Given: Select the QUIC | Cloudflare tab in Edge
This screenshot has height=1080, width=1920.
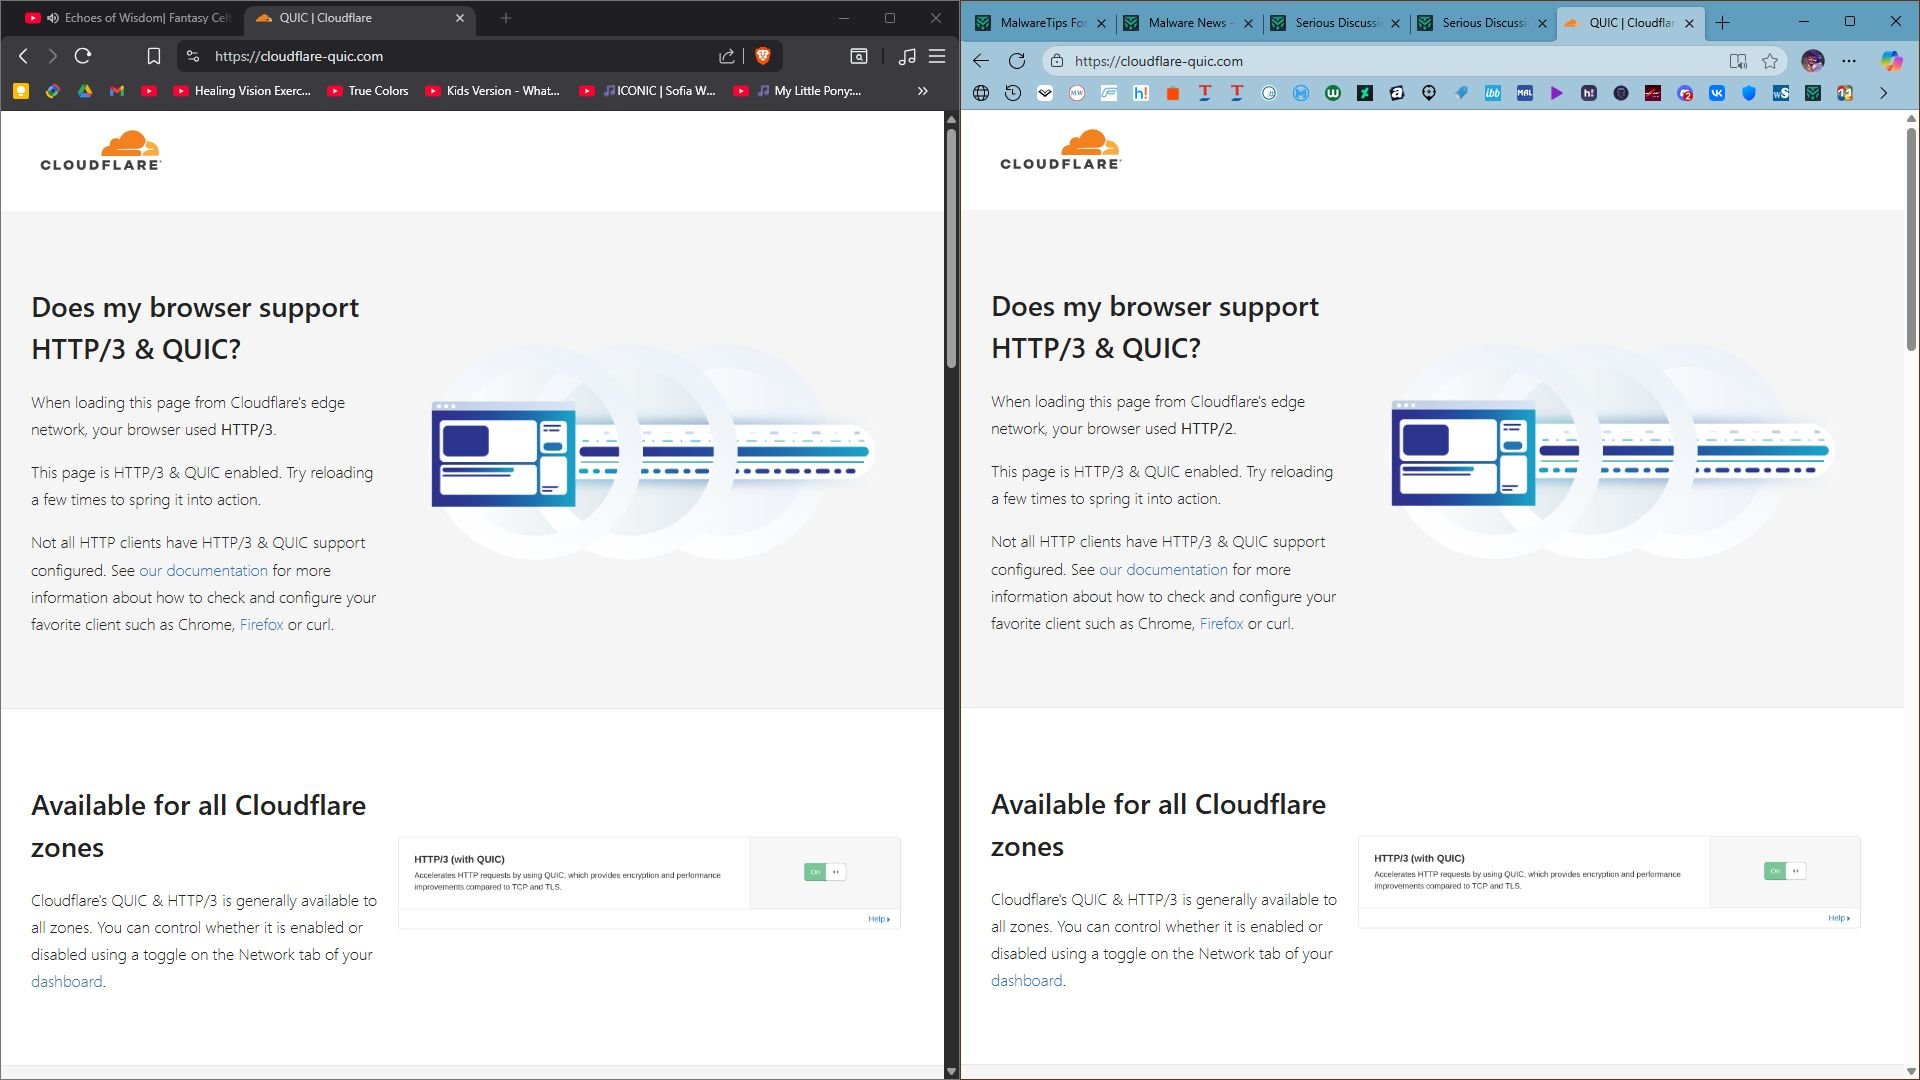Looking at the screenshot, I should coord(1631,23).
